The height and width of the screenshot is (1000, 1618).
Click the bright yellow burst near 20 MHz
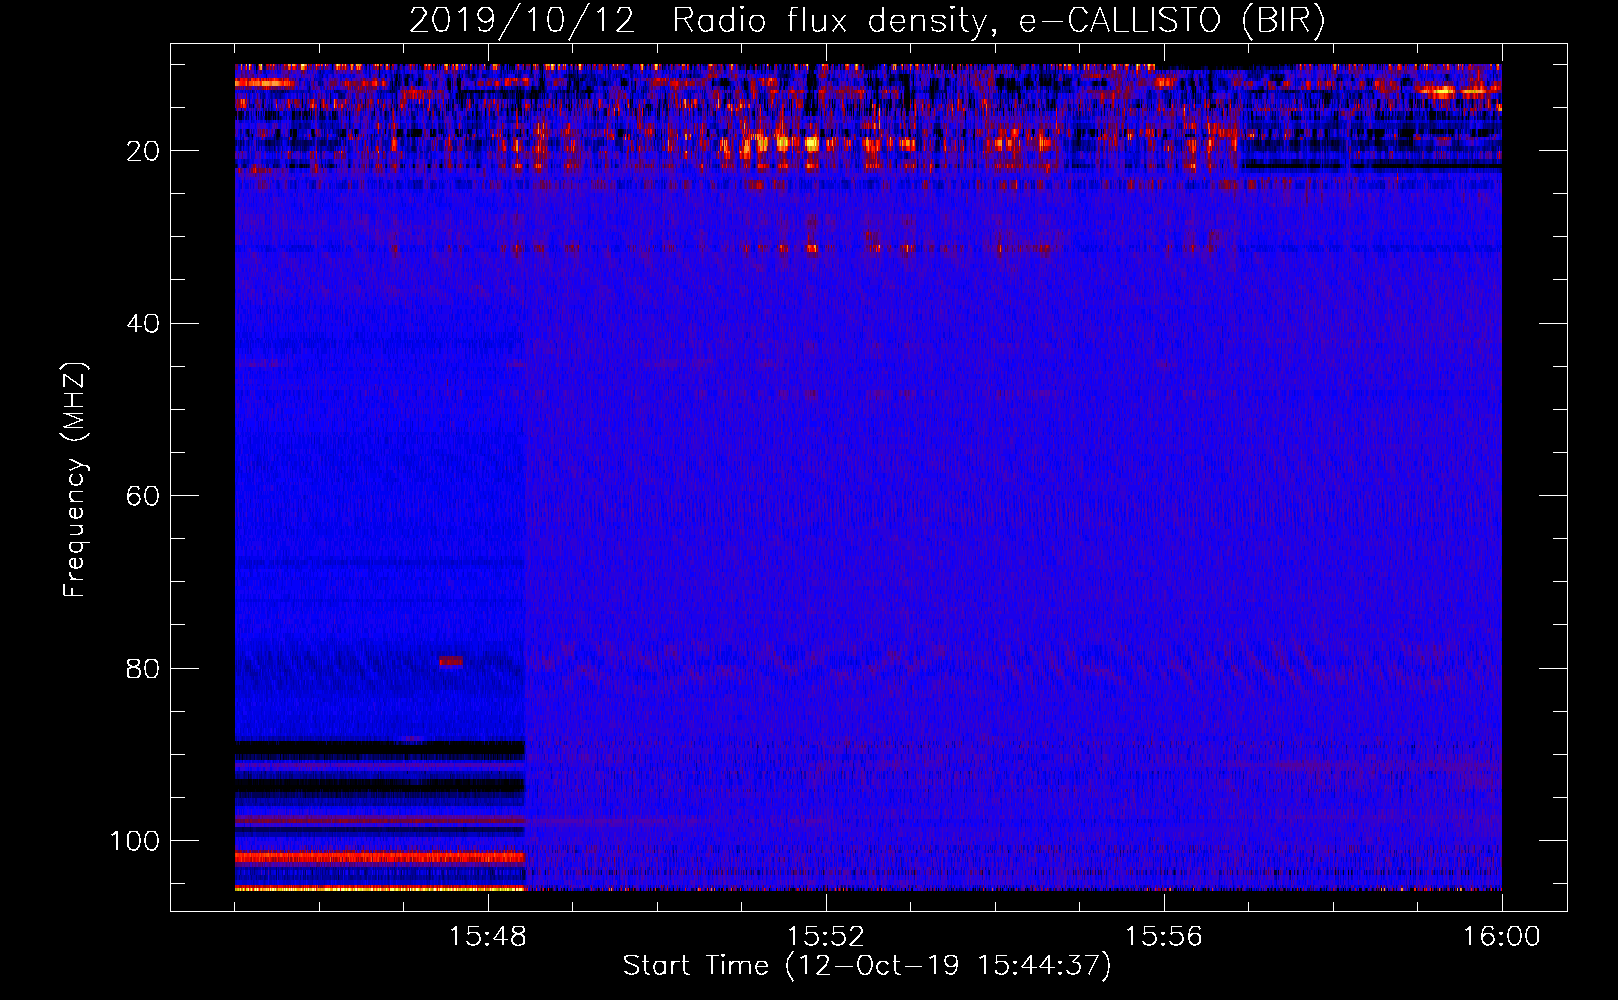pyautogui.click(x=811, y=143)
